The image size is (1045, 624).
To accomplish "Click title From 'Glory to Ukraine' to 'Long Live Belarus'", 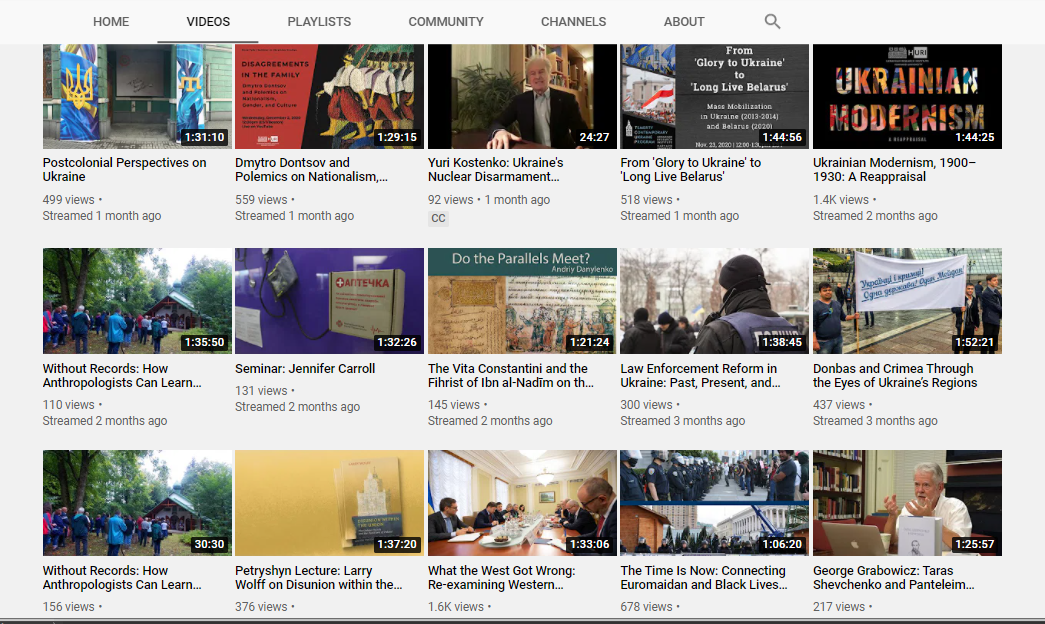I will coord(690,169).
